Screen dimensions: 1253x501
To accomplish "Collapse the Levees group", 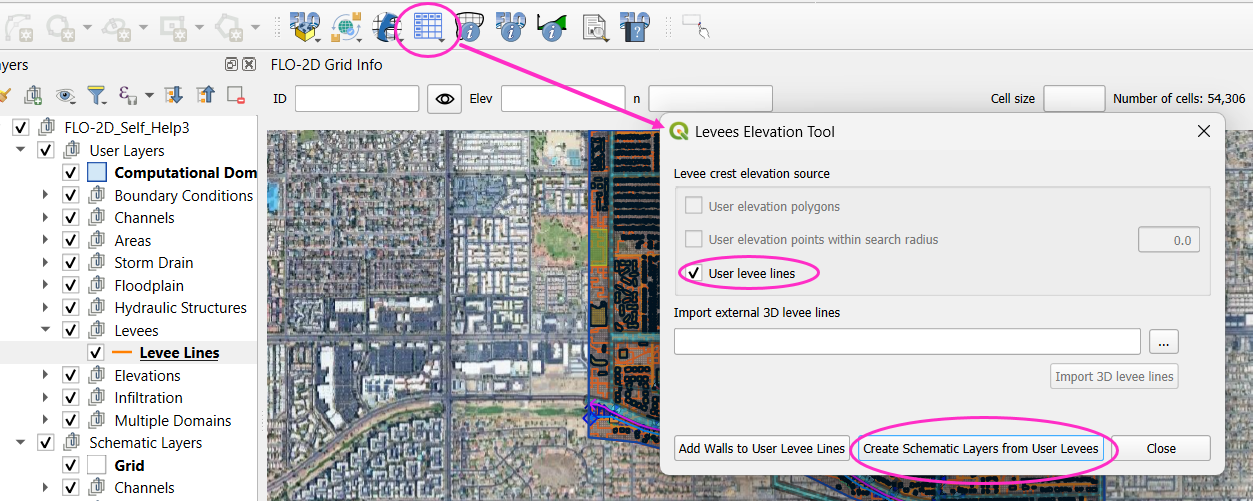I will 45,330.
